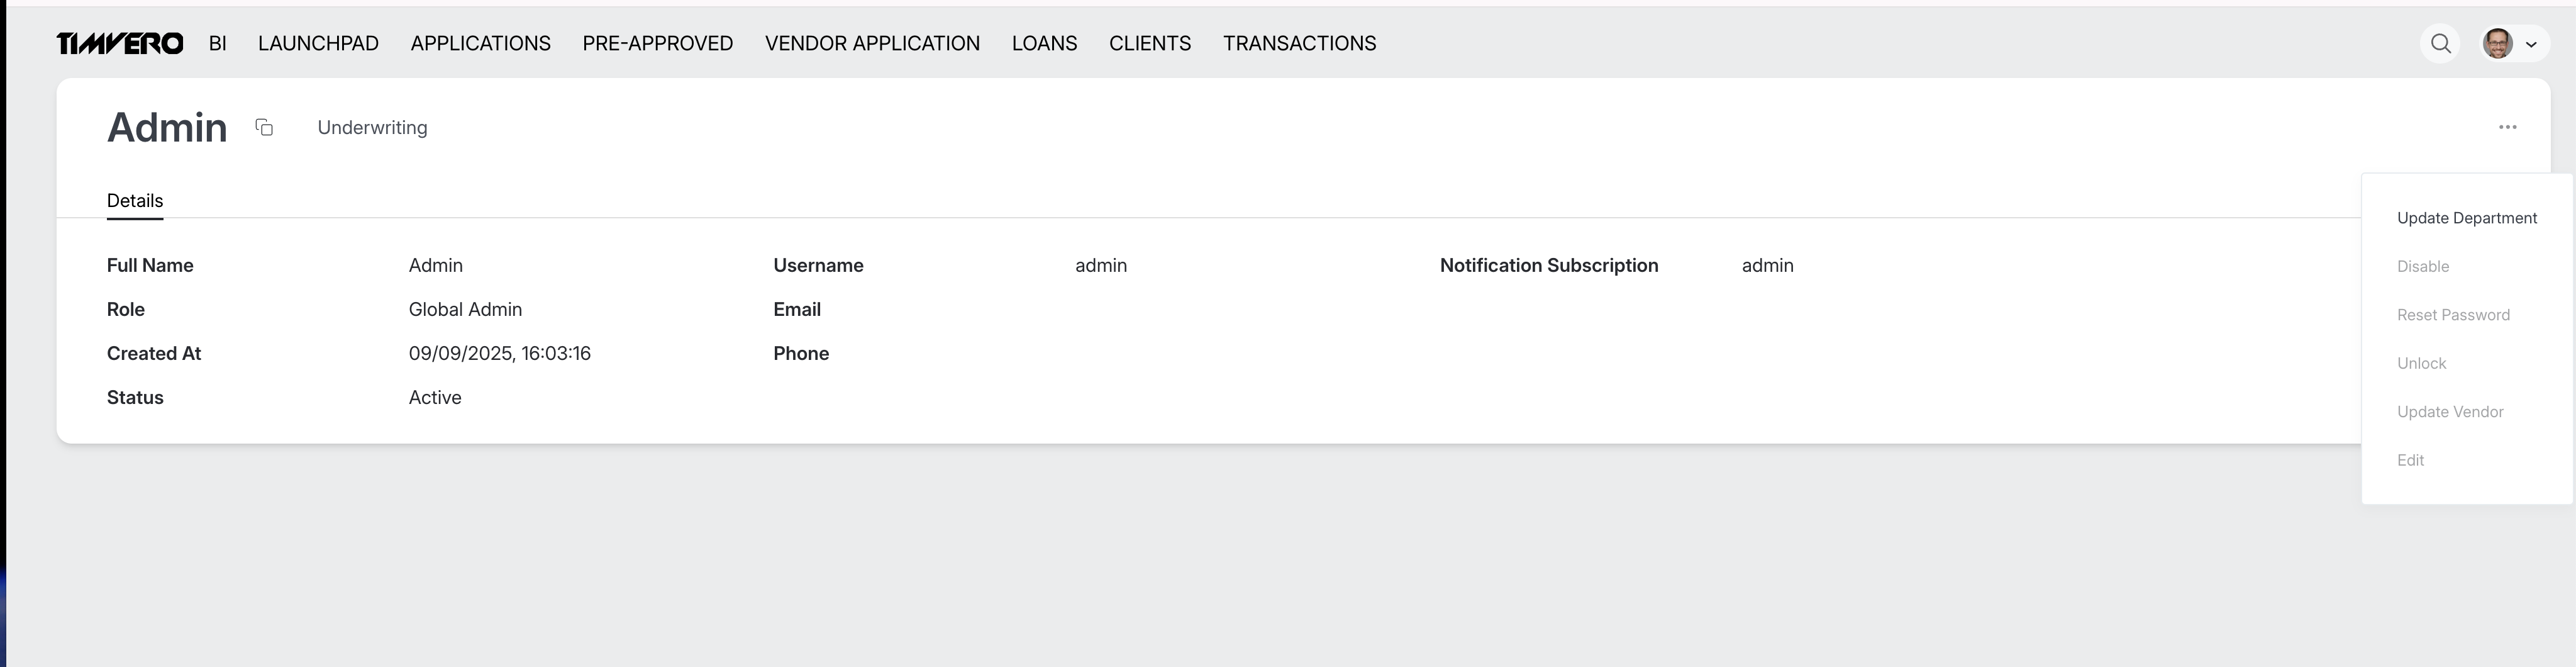2576x667 pixels.
Task: Open the Applications section
Action: (480, 43)
